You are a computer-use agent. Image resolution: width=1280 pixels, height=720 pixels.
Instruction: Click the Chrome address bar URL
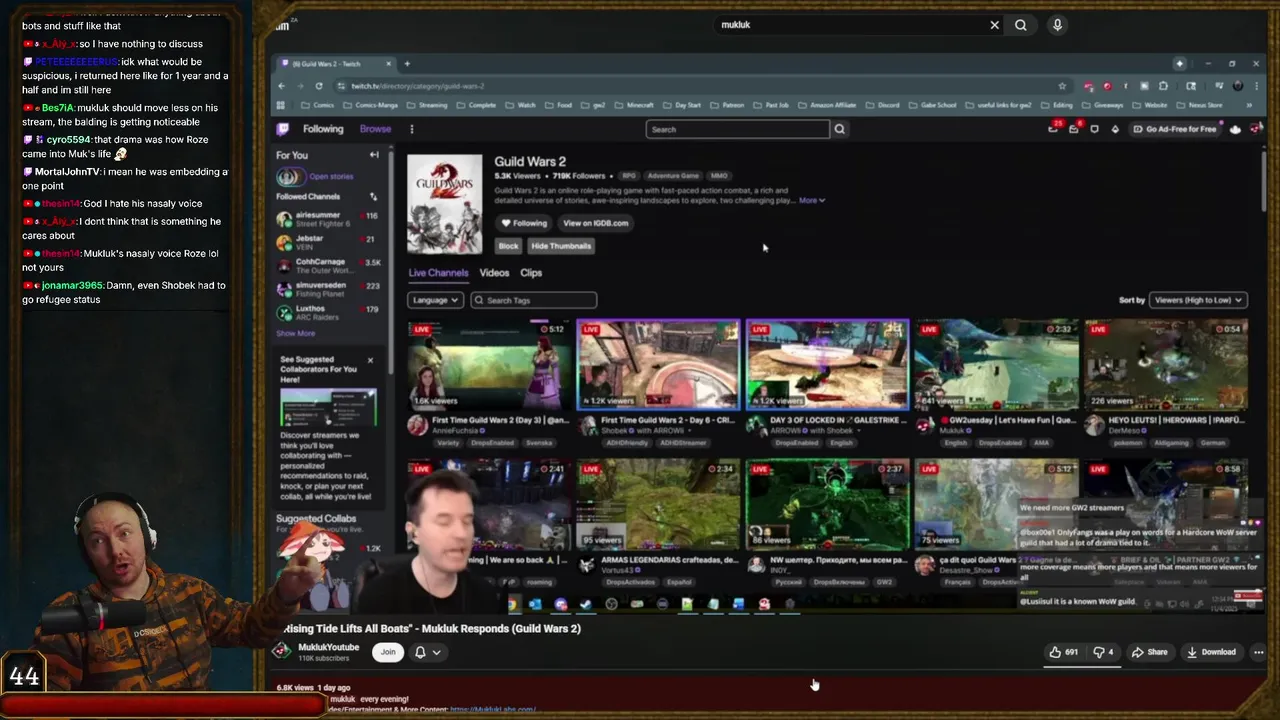[417, 86]
